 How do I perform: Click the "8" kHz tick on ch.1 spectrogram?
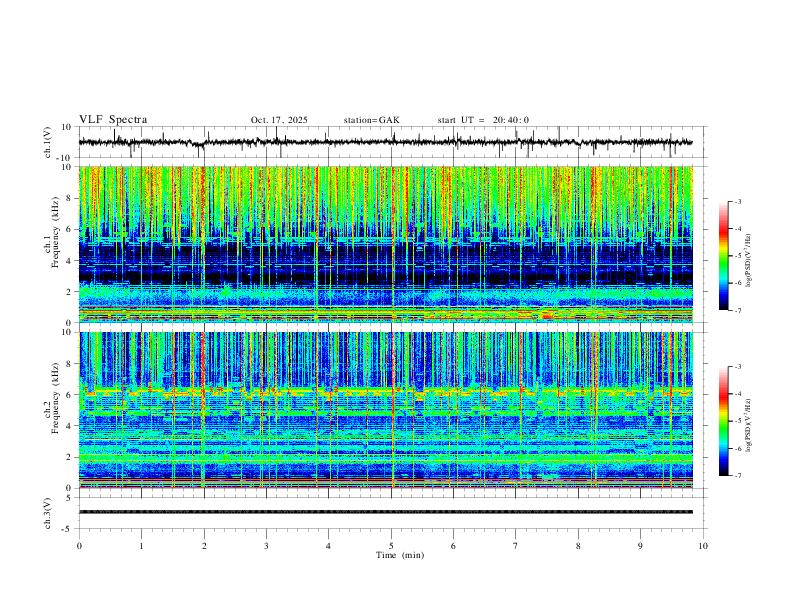click(x=70, y=198)
